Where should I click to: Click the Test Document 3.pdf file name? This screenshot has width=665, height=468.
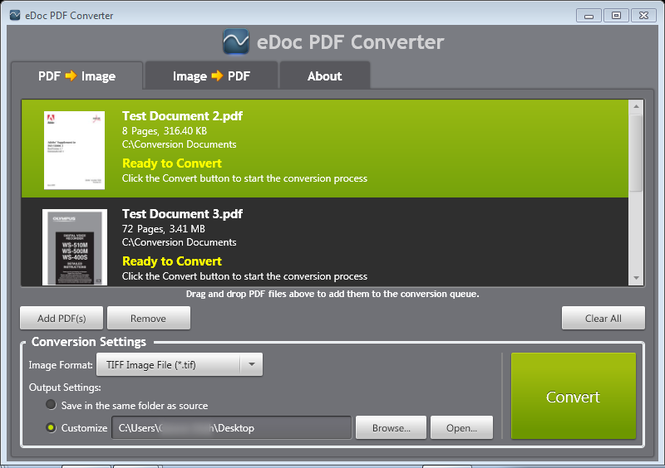182,214
